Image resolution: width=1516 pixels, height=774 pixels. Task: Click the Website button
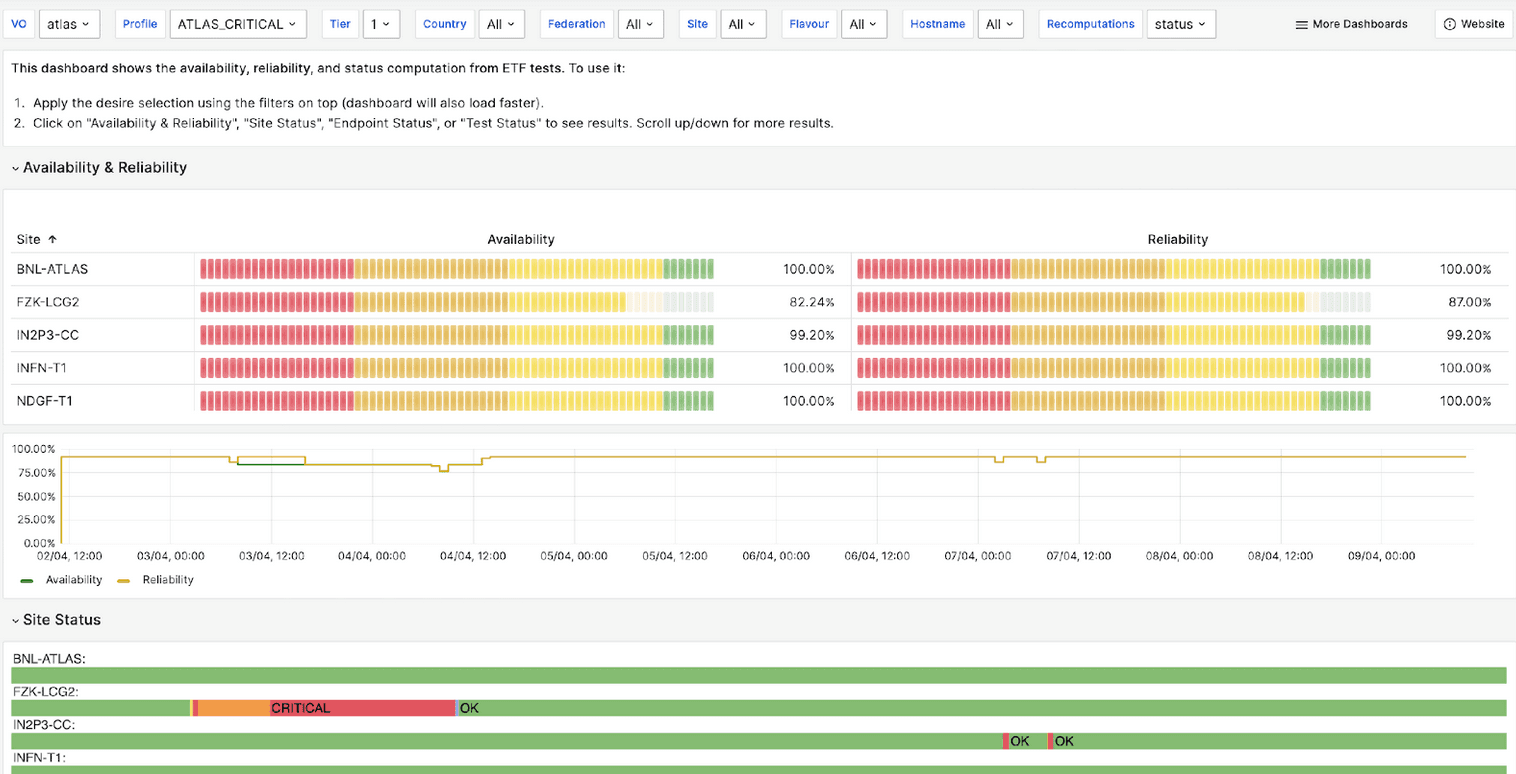pyautogui.click(x=1473, y=24)
